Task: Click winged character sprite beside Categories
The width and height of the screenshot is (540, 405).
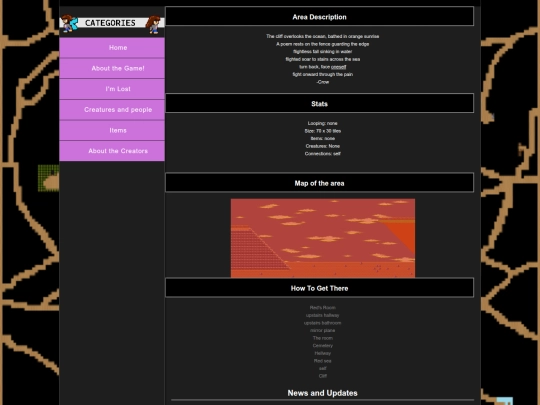Action: (70, 23)
